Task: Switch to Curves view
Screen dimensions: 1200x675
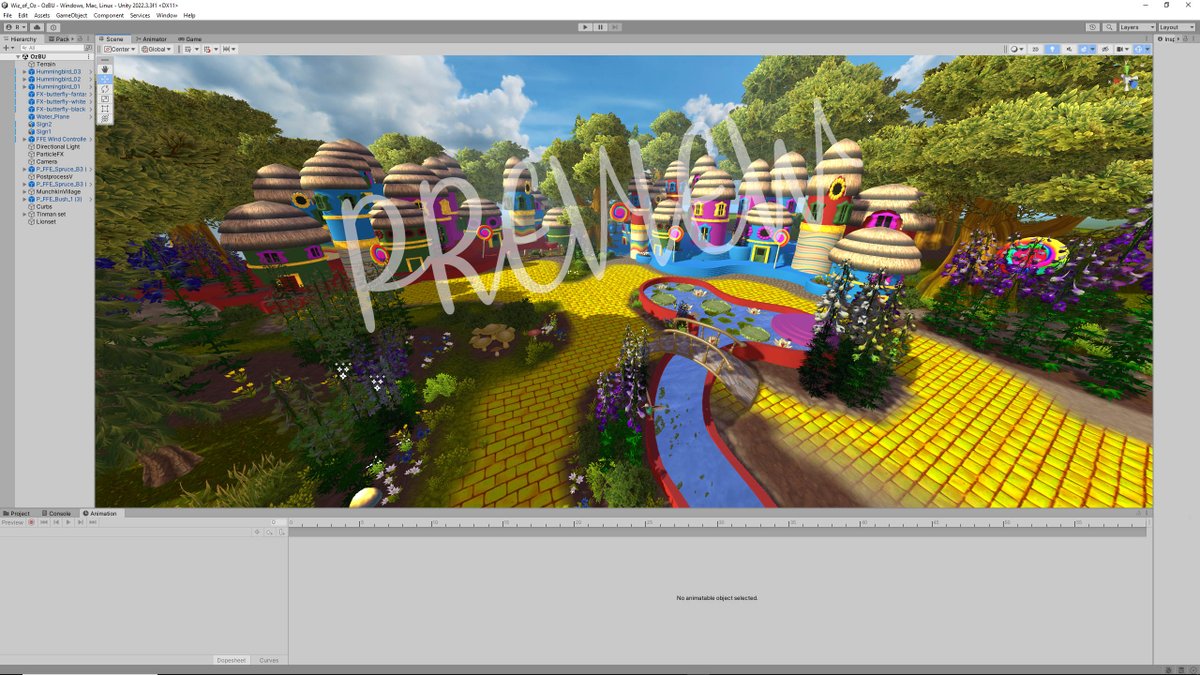Action: click(x=269, y=660)
